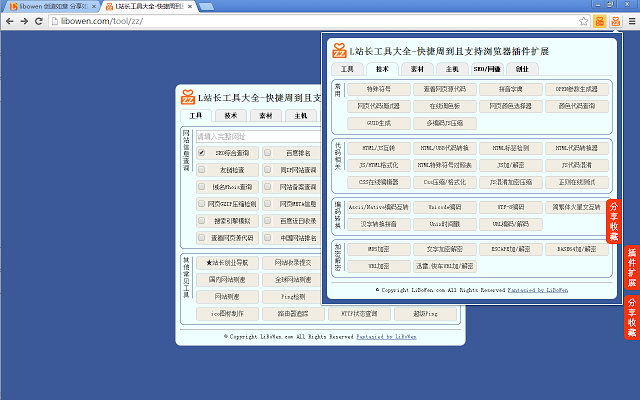Screen dimensions: 640x400
Task: Open the CSS在线编辑器 tool
Action: pos(379,182)
